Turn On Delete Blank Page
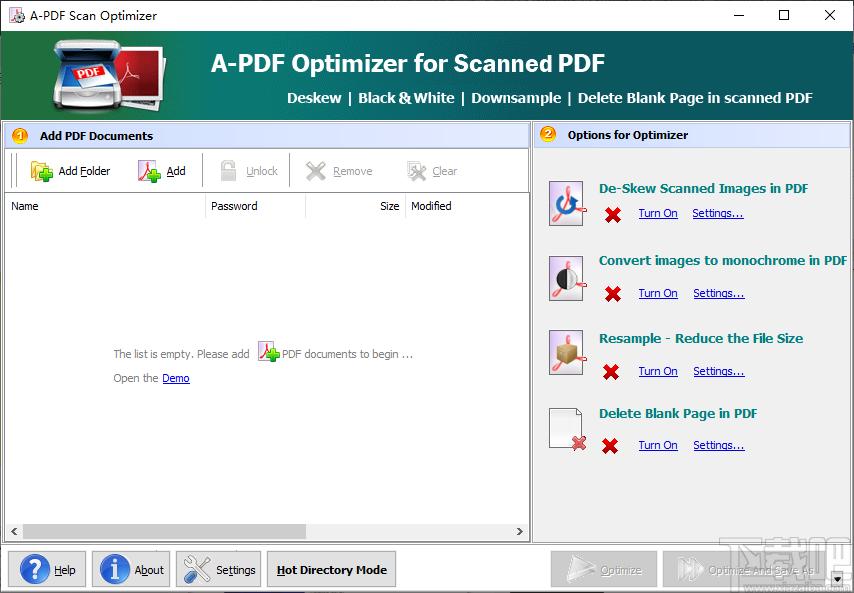854x593 pixels. pyautogui.click(x=658, y=445)
